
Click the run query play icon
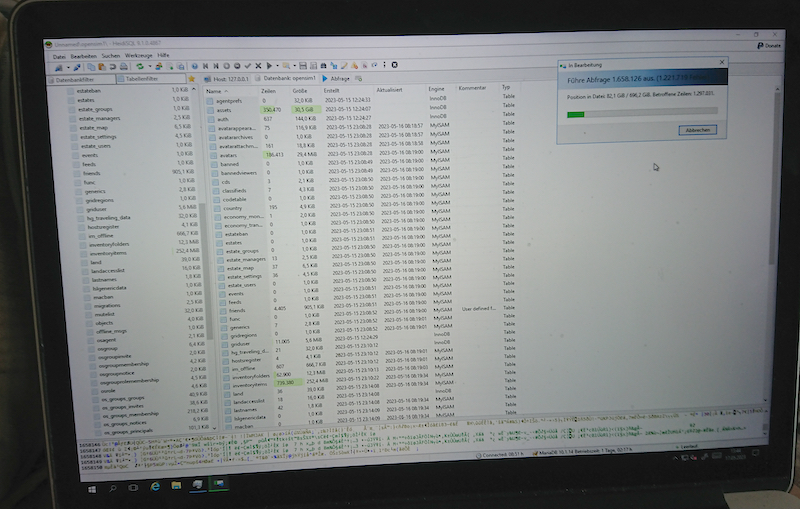pos(269,66)
